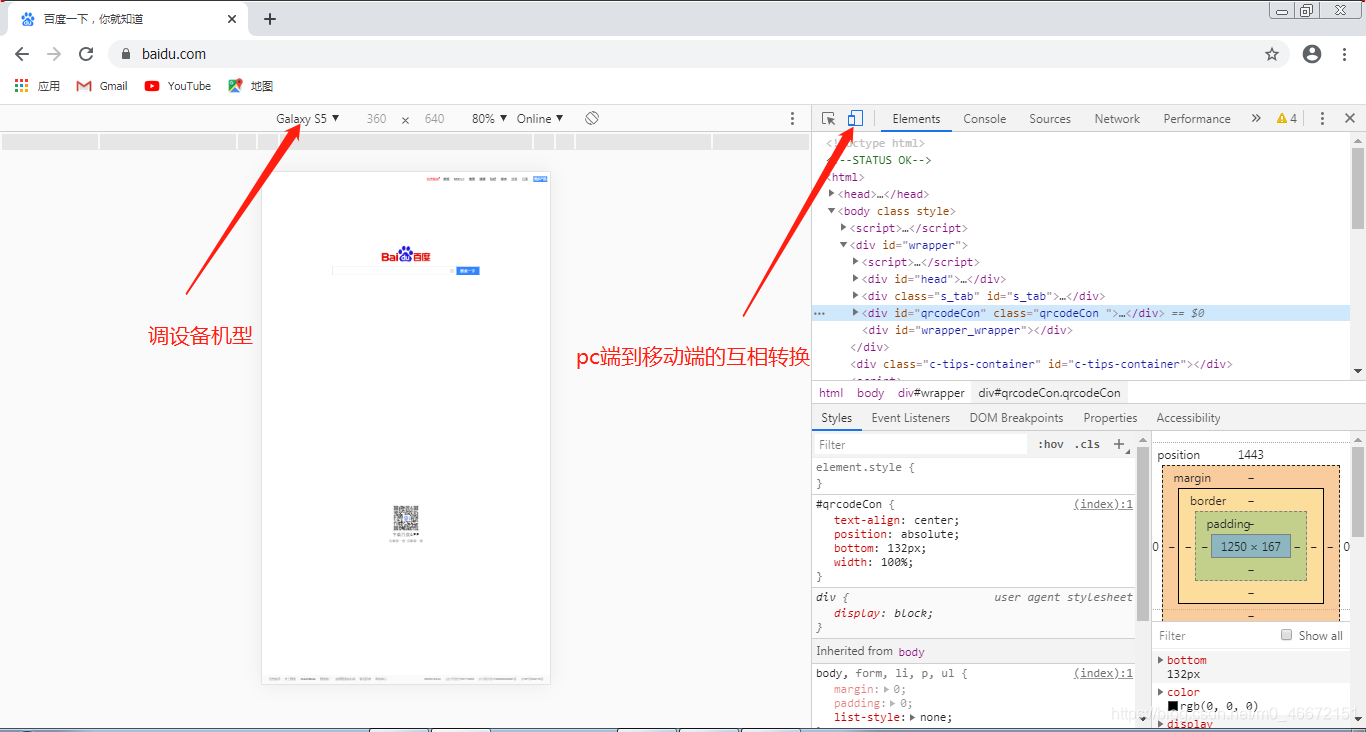Open Chrome main menu icon
1366x732 pixels.
(1342, 54)
